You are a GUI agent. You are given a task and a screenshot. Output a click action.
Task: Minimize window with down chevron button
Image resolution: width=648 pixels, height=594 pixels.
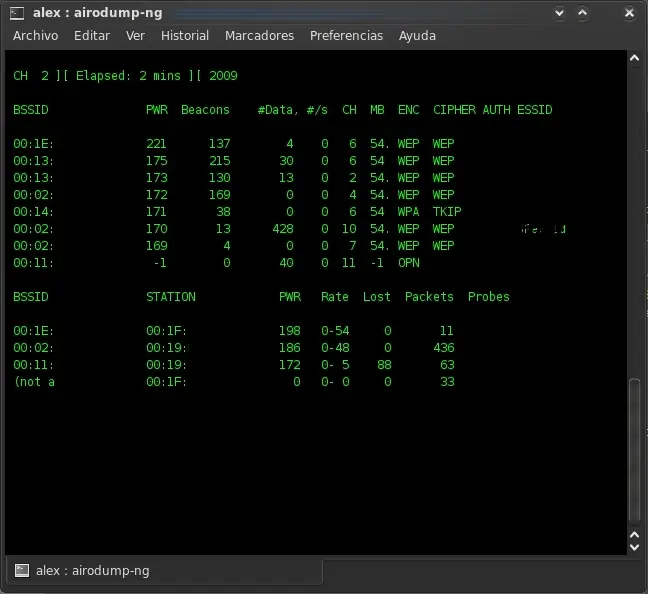click(559, 13)
